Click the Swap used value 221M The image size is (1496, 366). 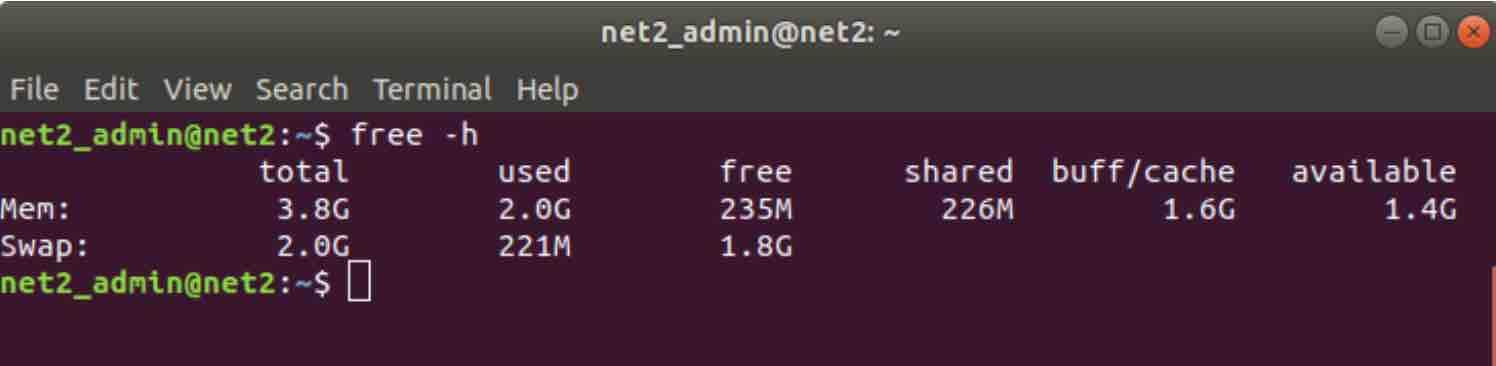coord(535,246)
